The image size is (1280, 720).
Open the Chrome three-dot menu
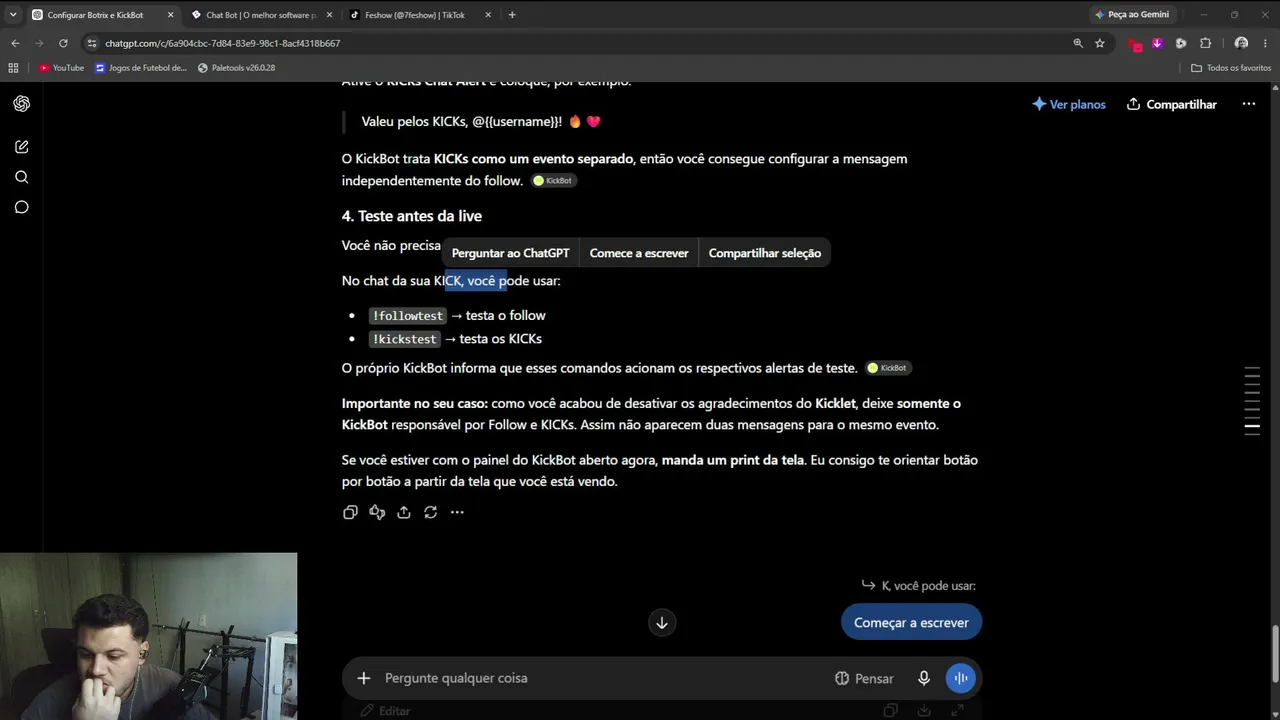(1264, 43)
